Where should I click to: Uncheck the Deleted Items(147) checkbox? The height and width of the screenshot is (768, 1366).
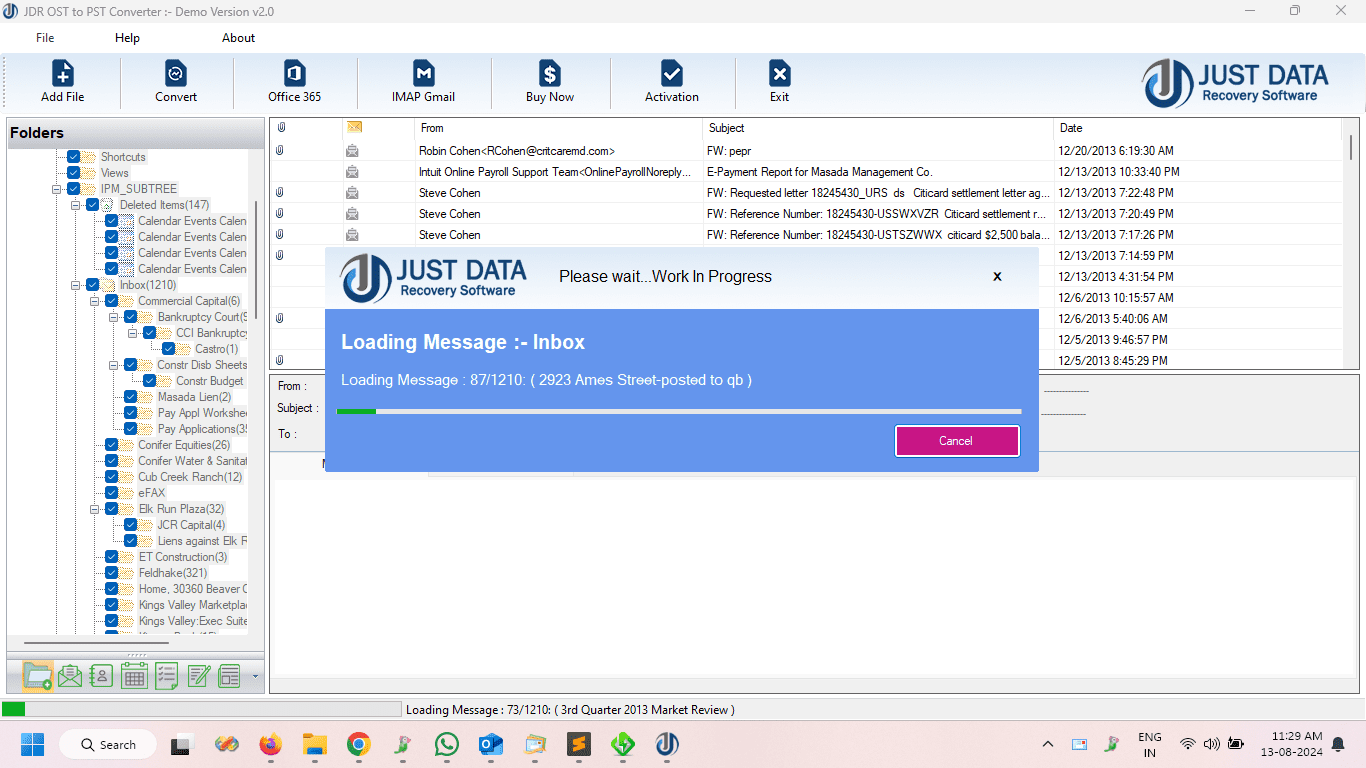(93, 204)
